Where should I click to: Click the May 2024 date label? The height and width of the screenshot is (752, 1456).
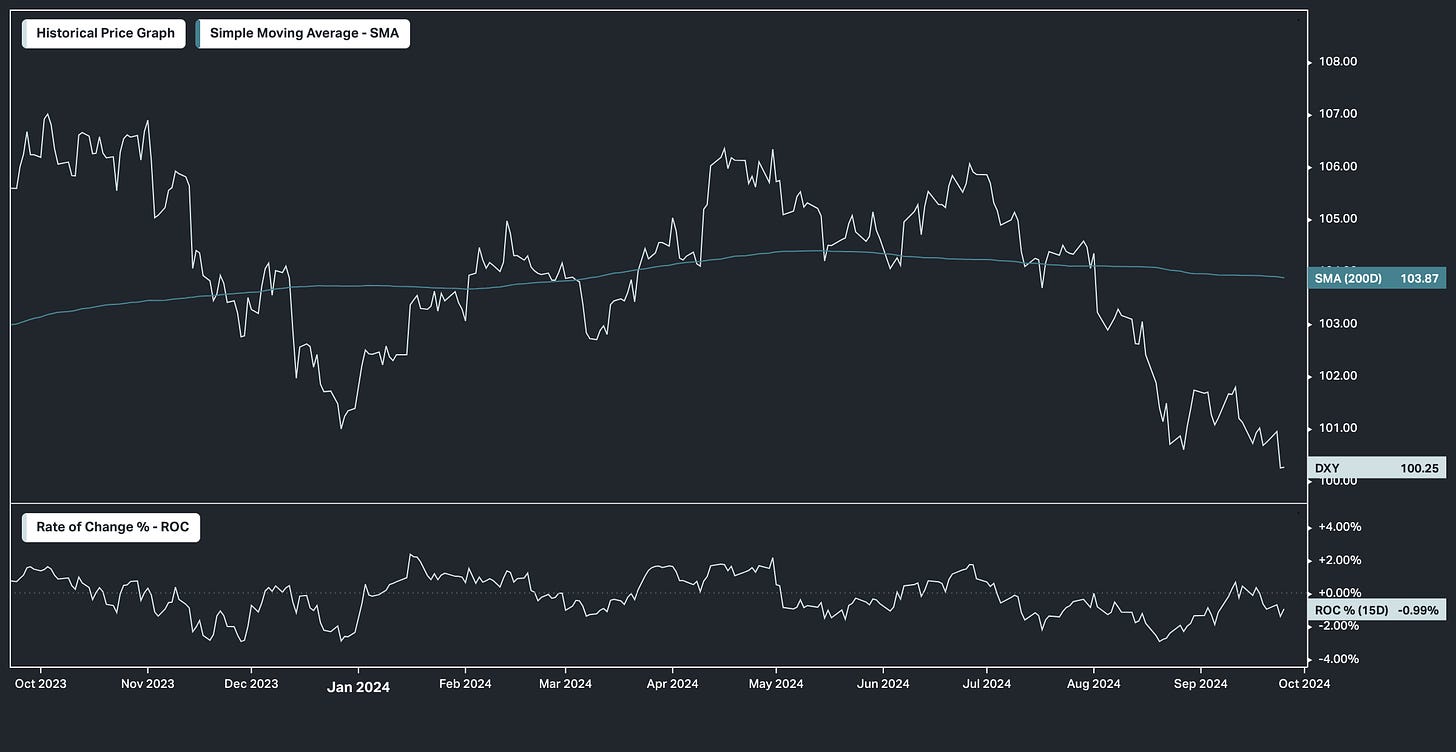(776, 684)
